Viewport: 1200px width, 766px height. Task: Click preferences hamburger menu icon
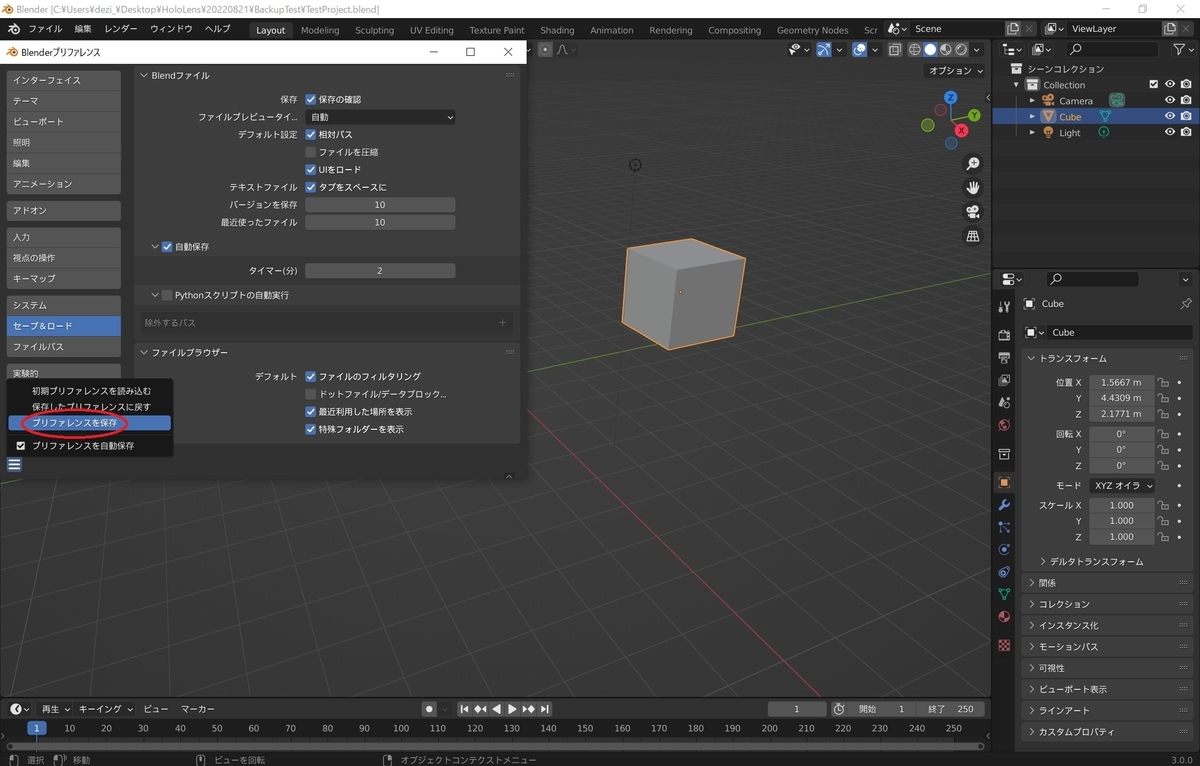pyautogui.click(x=14, y=464)
